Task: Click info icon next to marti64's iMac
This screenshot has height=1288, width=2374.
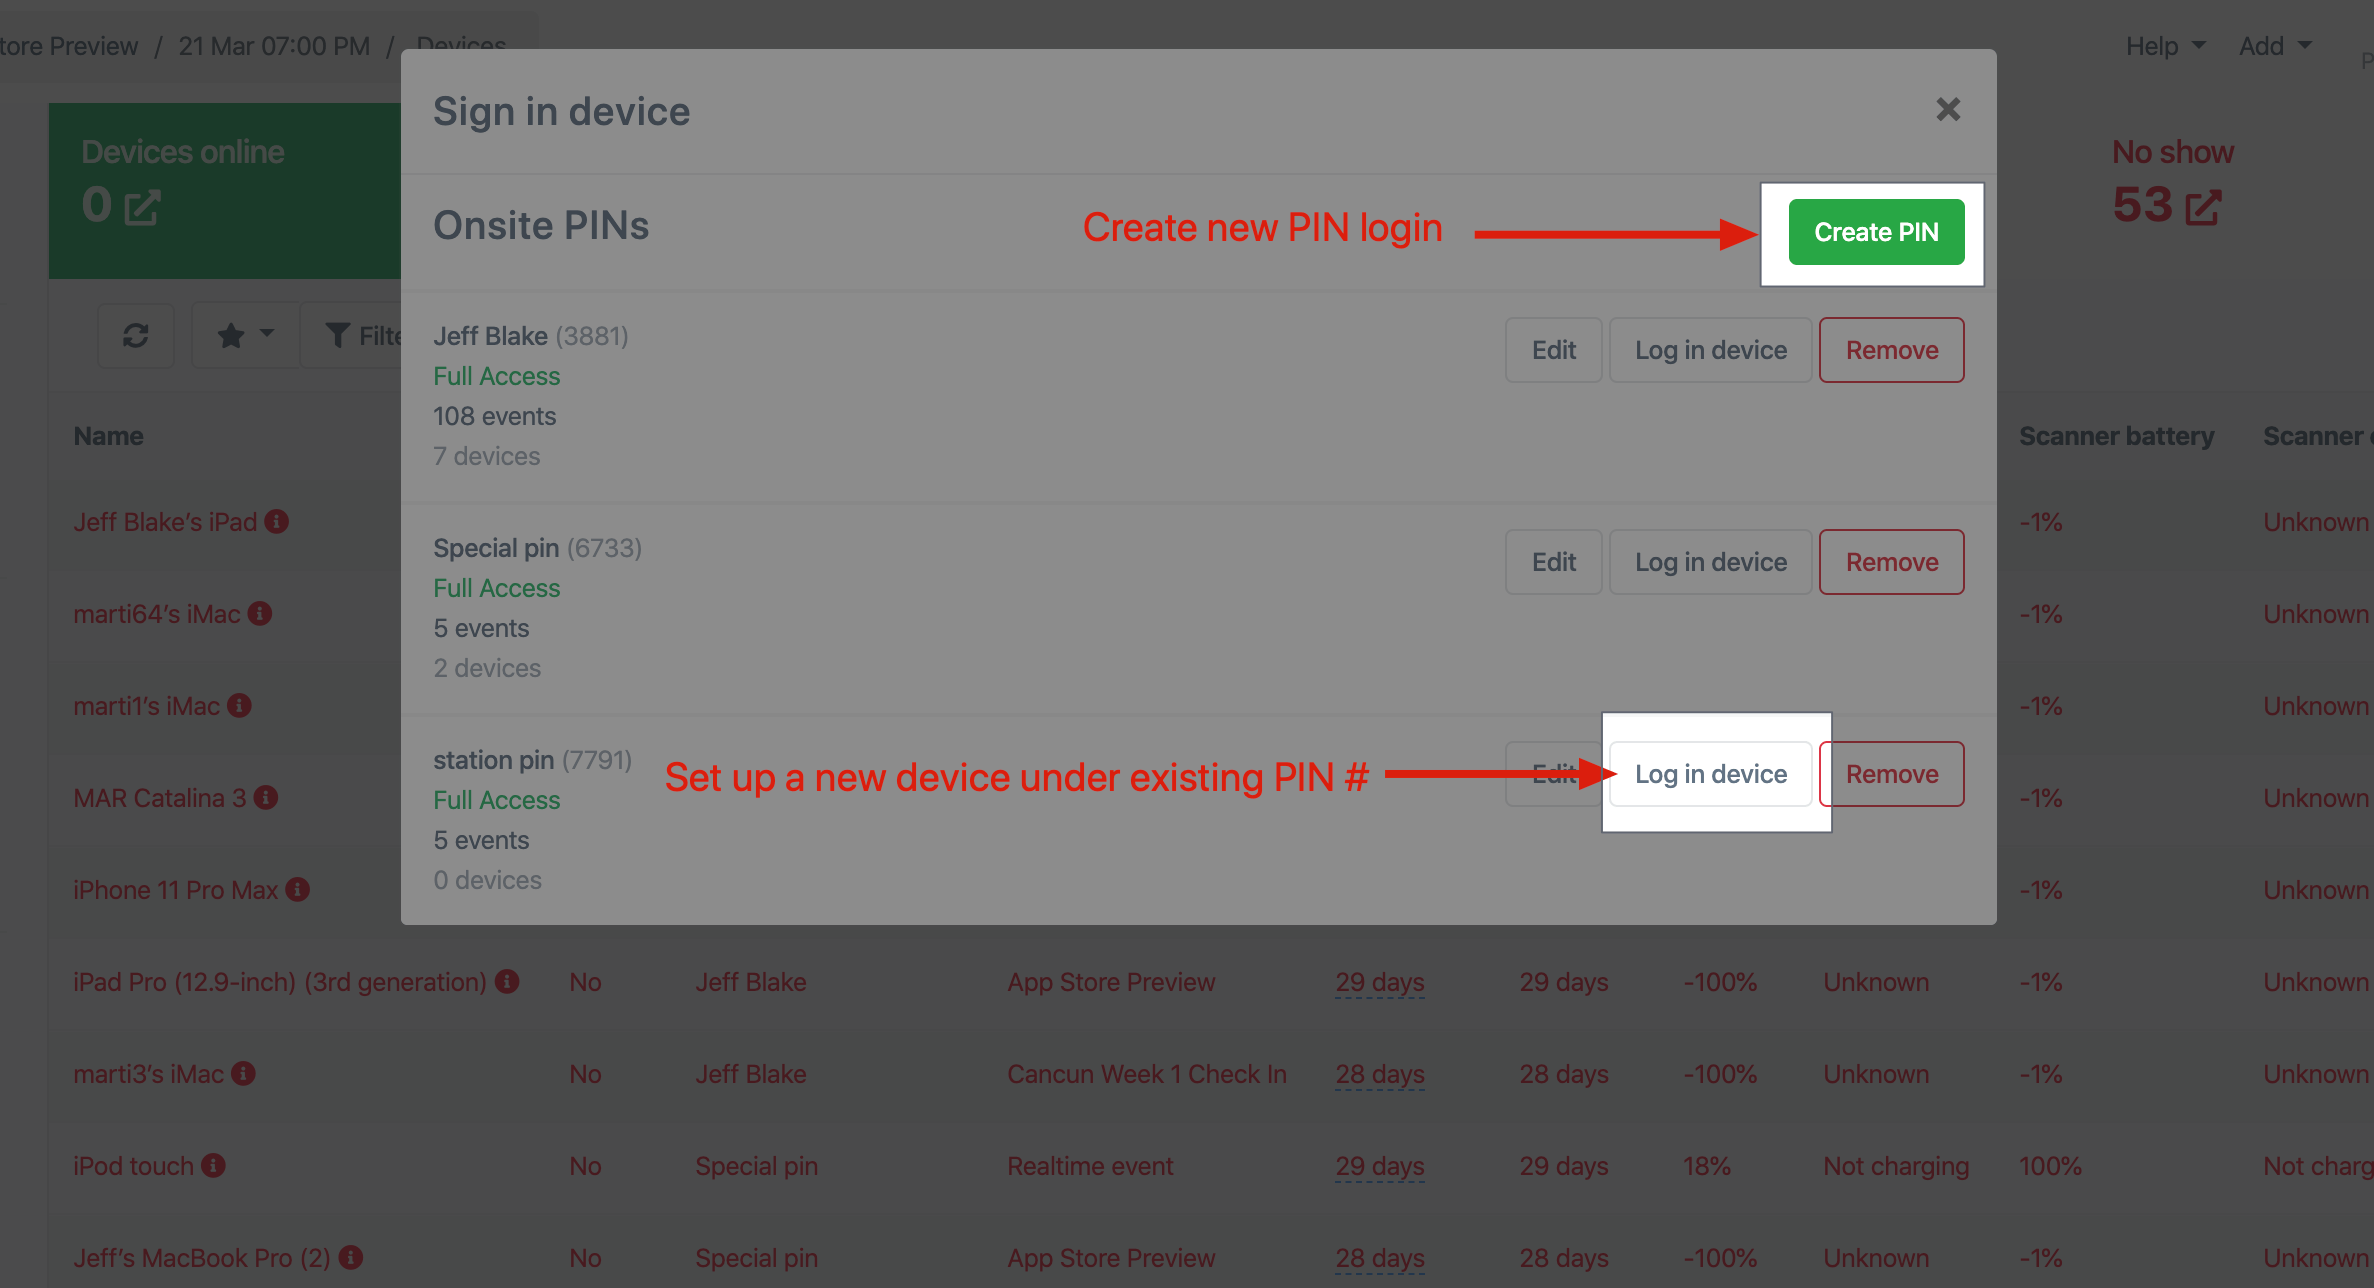Action: (260, 614)
